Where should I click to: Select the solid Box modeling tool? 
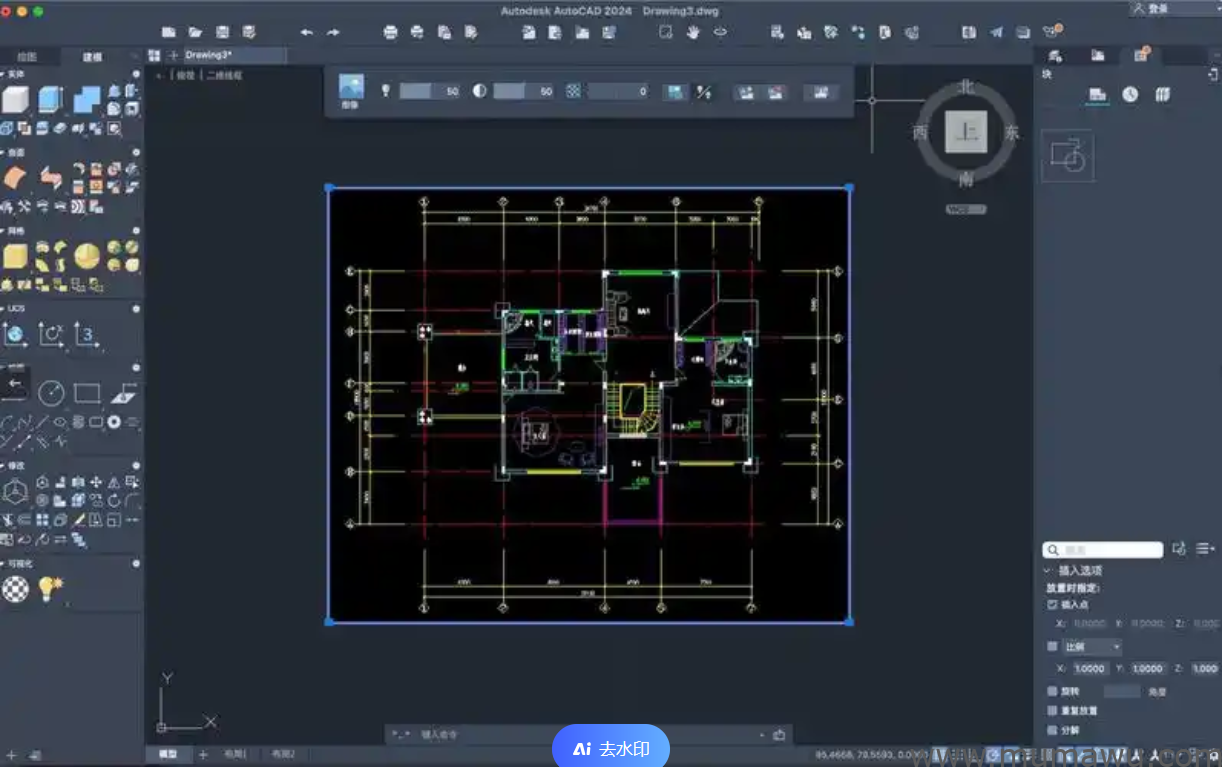point(14,100)
